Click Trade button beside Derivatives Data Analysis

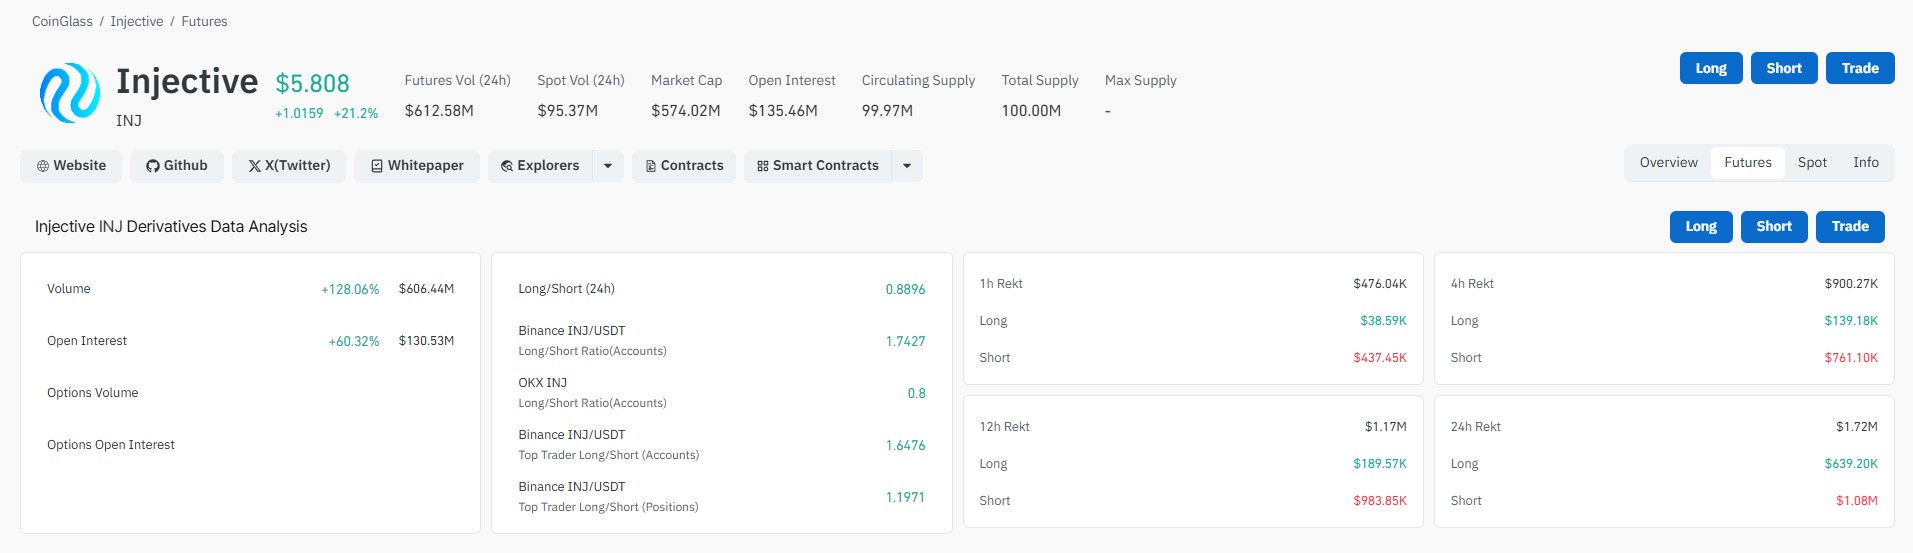pos(1850,226)
